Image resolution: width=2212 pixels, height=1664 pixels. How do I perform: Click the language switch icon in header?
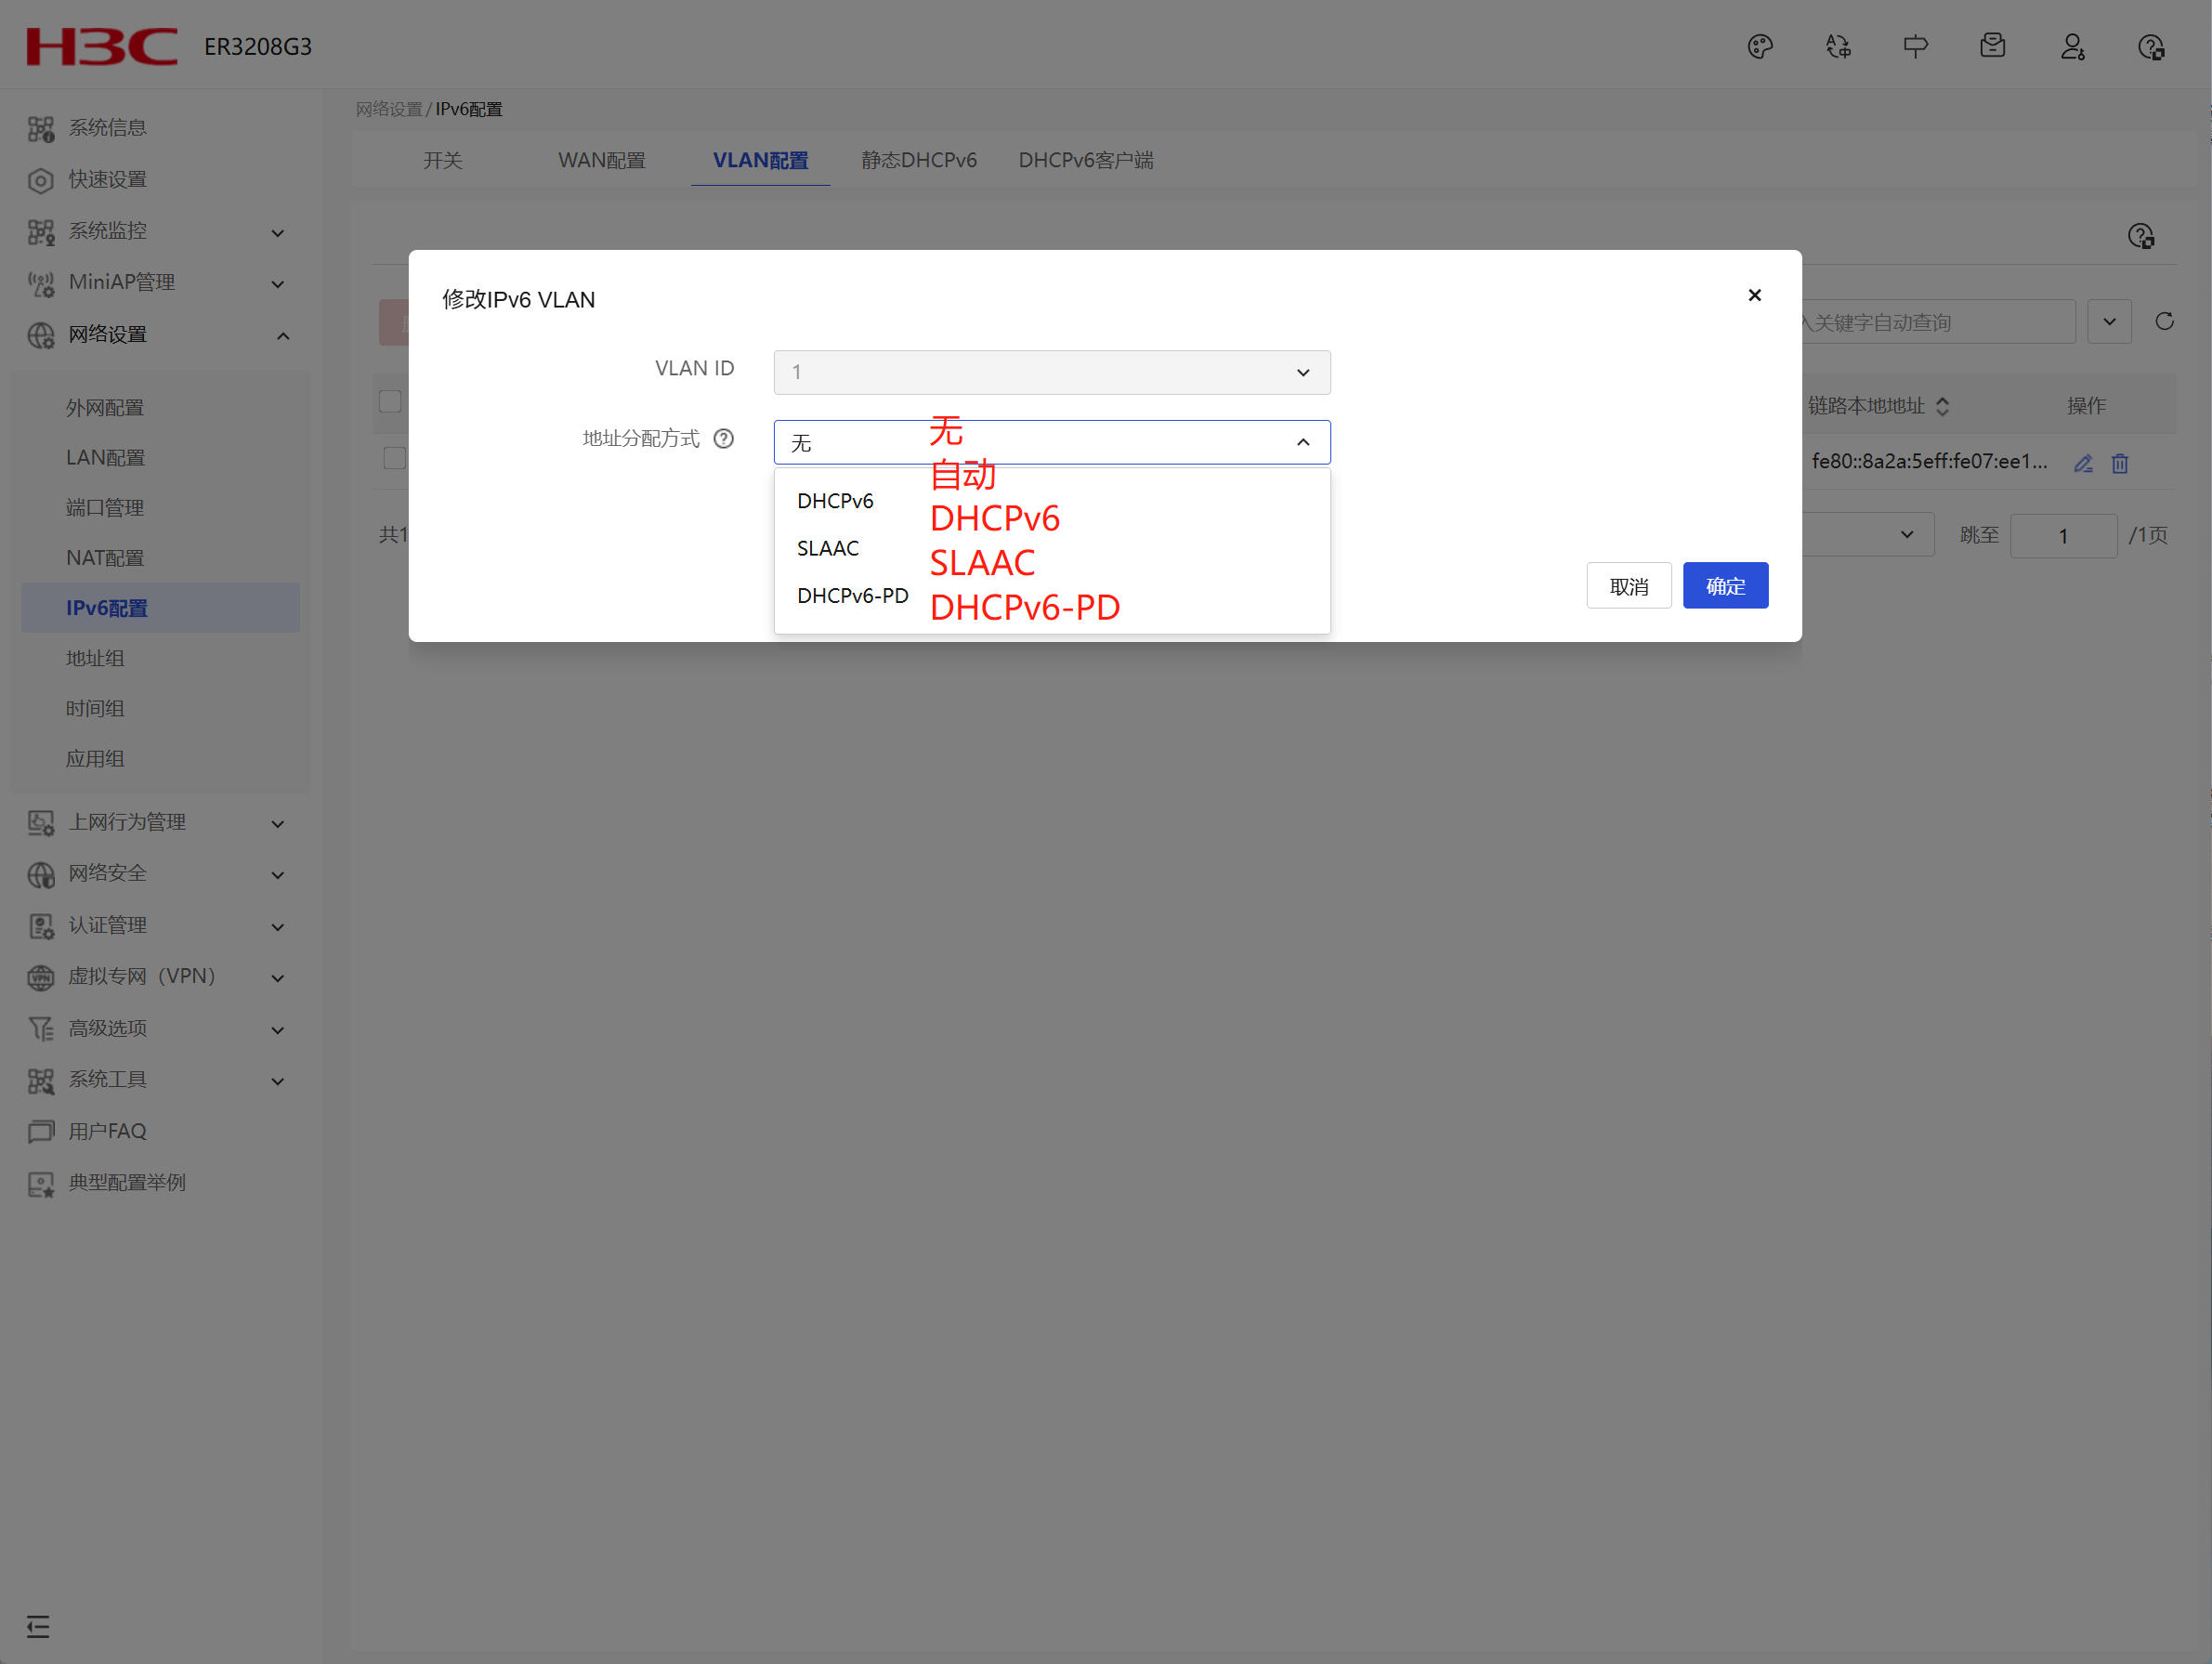1838,47
